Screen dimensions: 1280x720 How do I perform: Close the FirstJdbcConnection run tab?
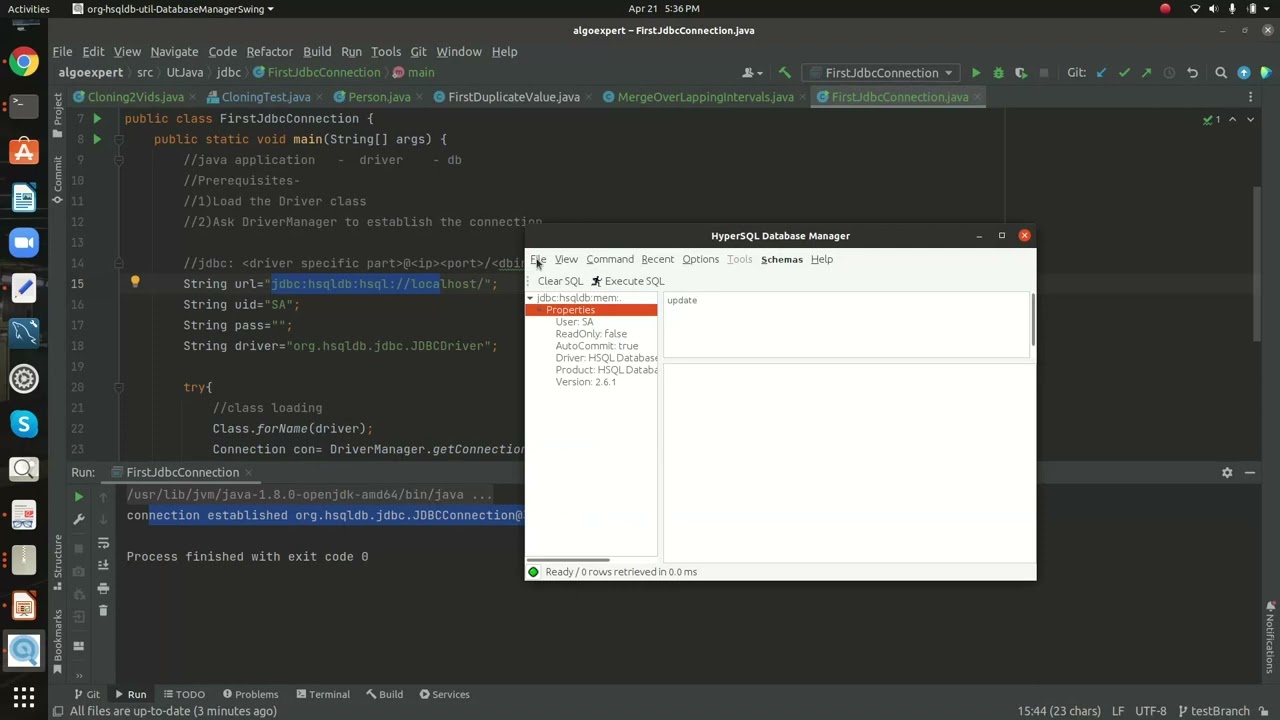(x=249, y=472)
